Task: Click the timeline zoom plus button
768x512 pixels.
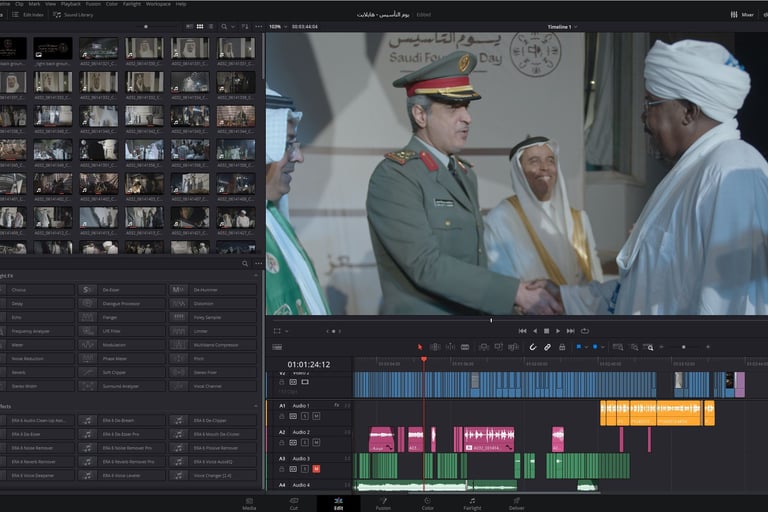Action: tap(708, 347)
